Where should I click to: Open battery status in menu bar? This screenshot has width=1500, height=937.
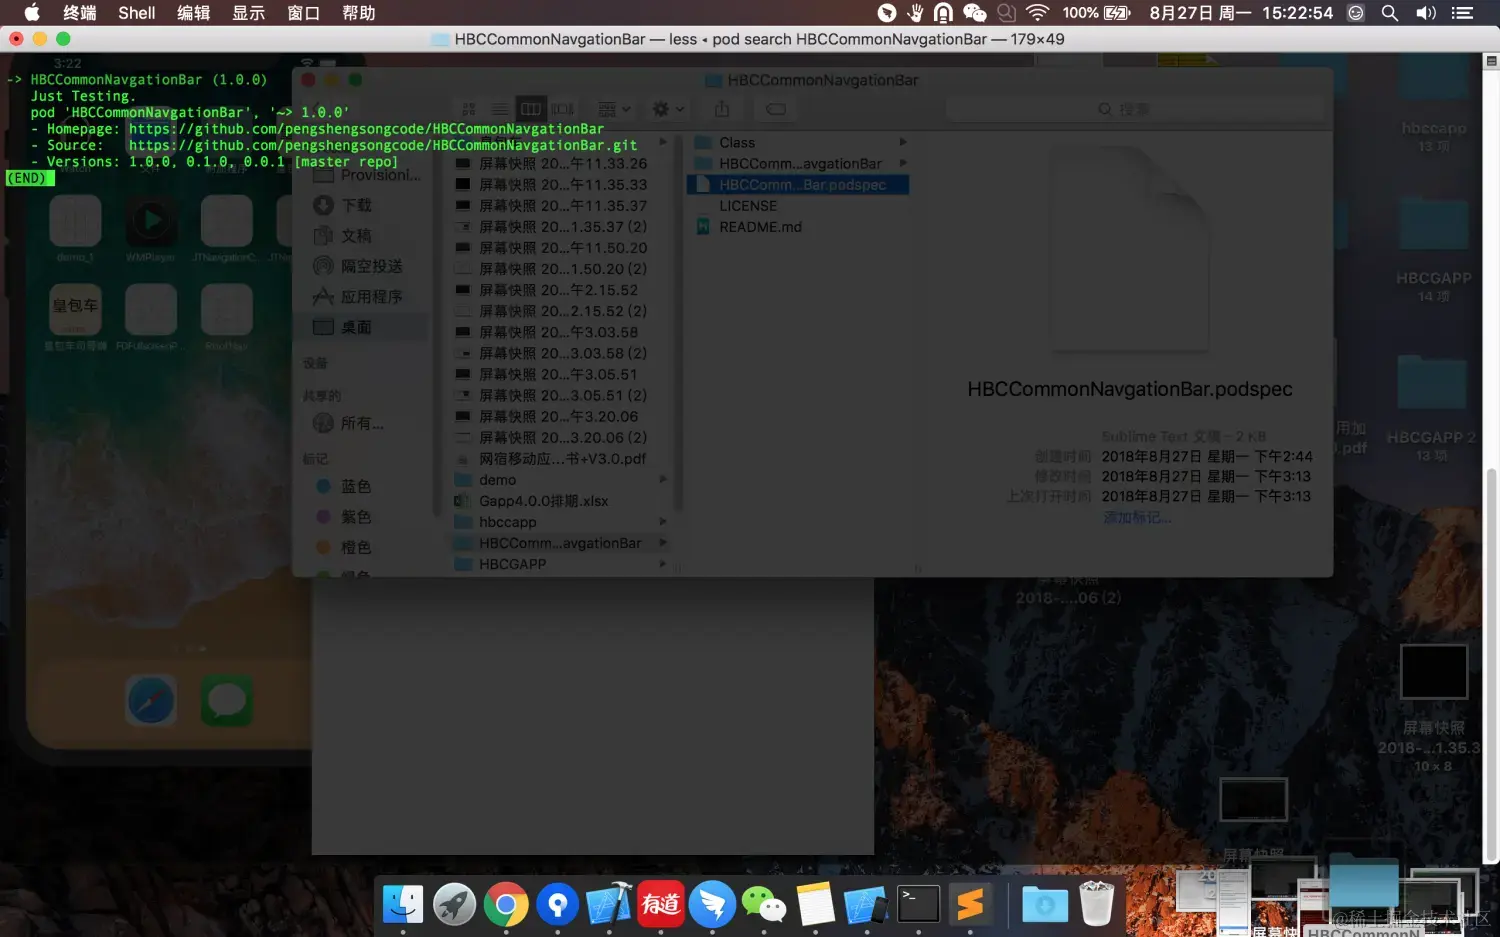[1097, 13]
